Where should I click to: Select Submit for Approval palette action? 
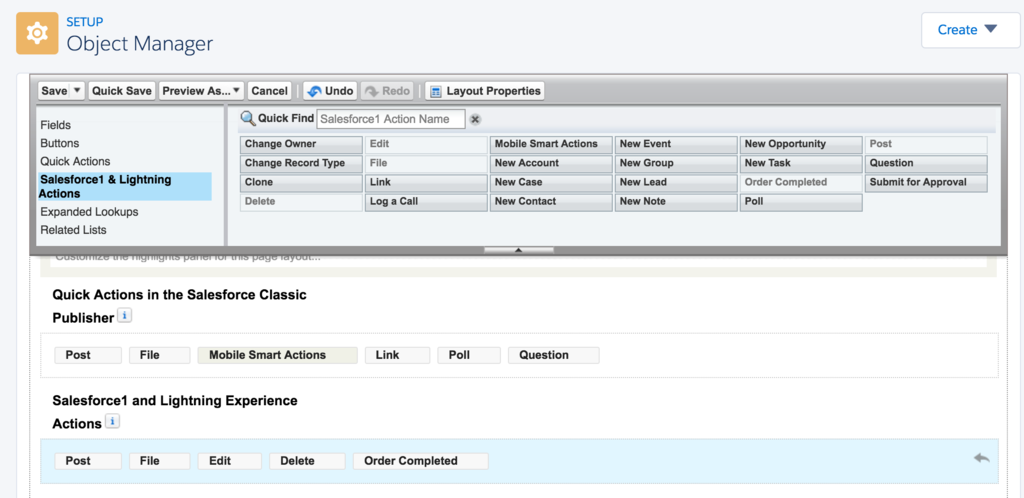coord(926,182)
